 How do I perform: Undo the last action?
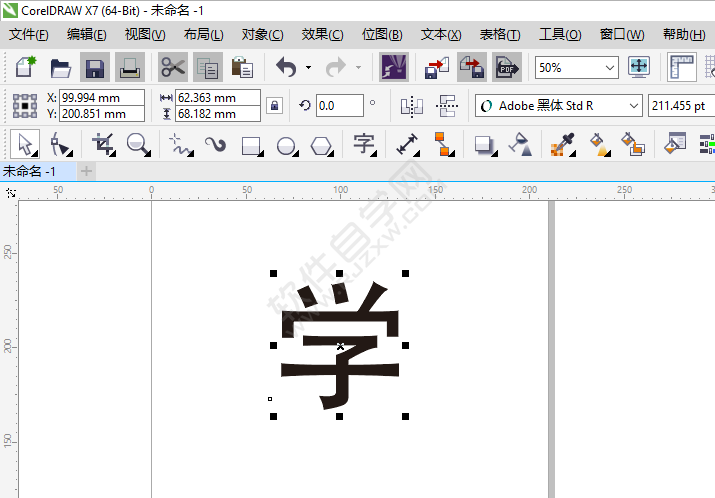(286, 67)
